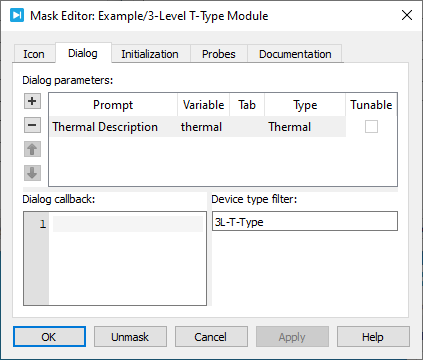Click line 1 in Dialog callback editor
This screenshot has width=423, height=360.
pyautogui.click(x=128, y=224)
